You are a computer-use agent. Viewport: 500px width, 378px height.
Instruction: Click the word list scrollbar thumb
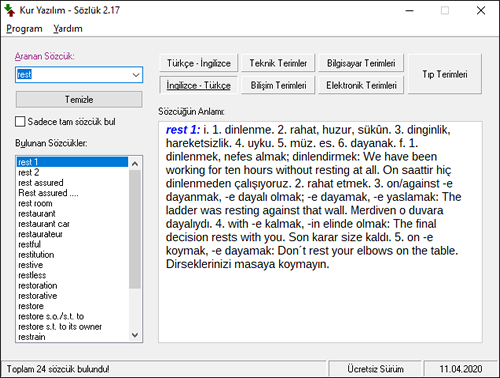click(x=135, y=229)
